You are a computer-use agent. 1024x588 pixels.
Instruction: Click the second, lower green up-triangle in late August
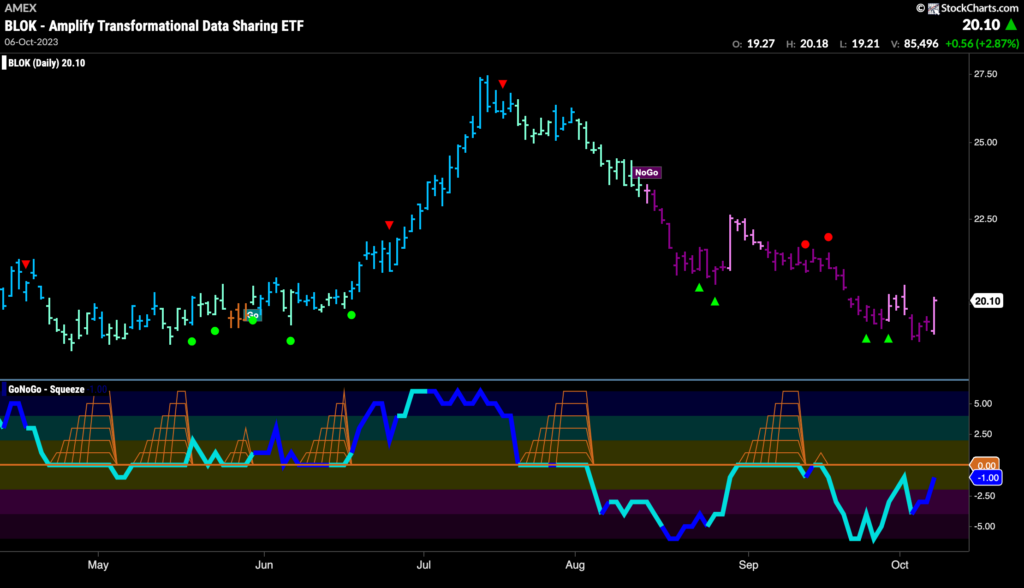pos(714,301)
